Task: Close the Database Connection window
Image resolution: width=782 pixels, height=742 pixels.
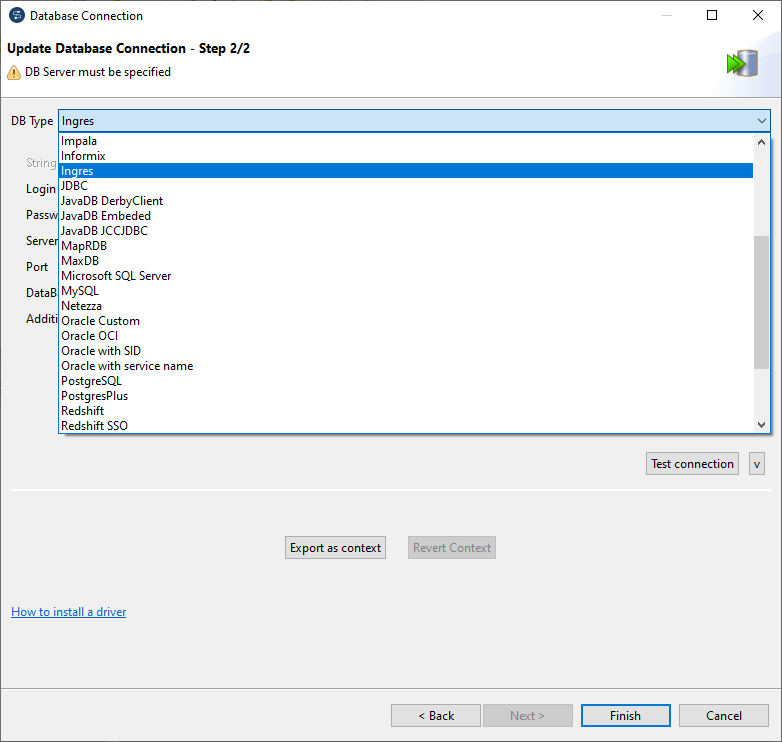Action: point(758,15)
